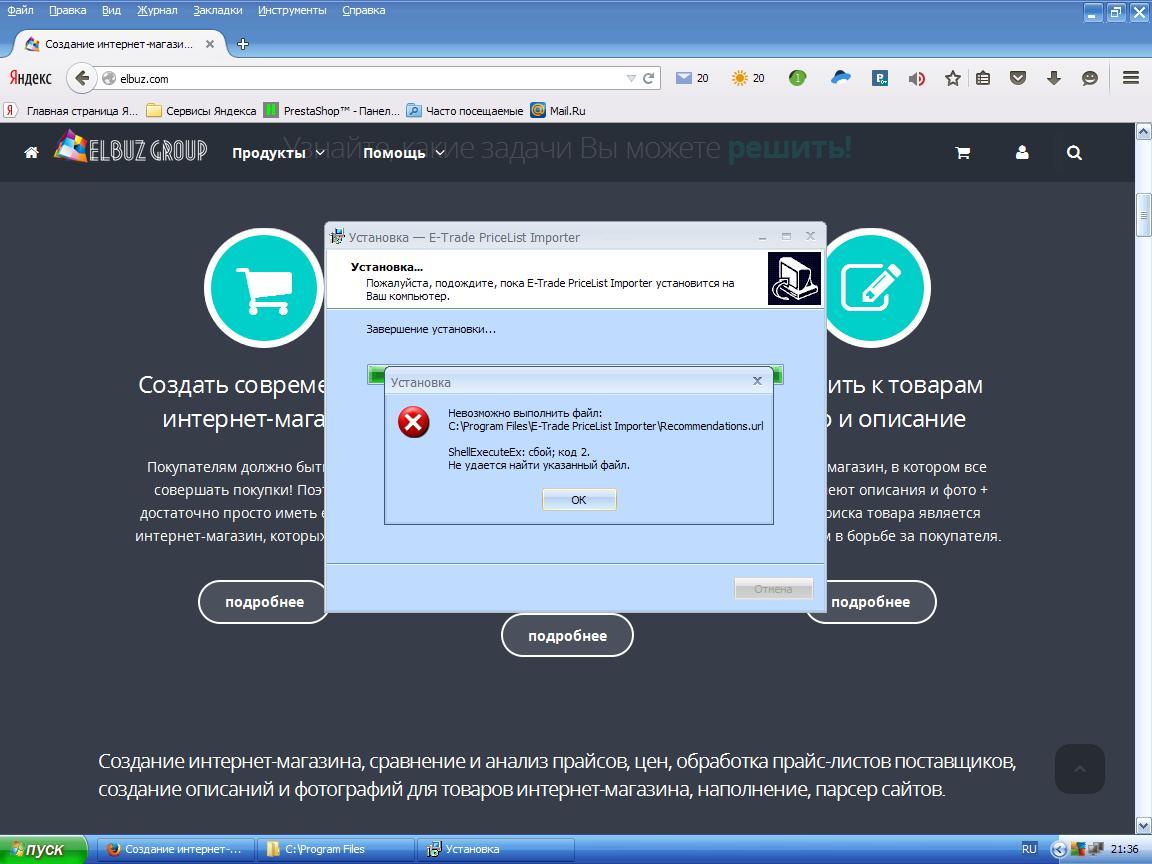Open the Вид menu
Screen dimensions: 1152x864
[111, 10]
